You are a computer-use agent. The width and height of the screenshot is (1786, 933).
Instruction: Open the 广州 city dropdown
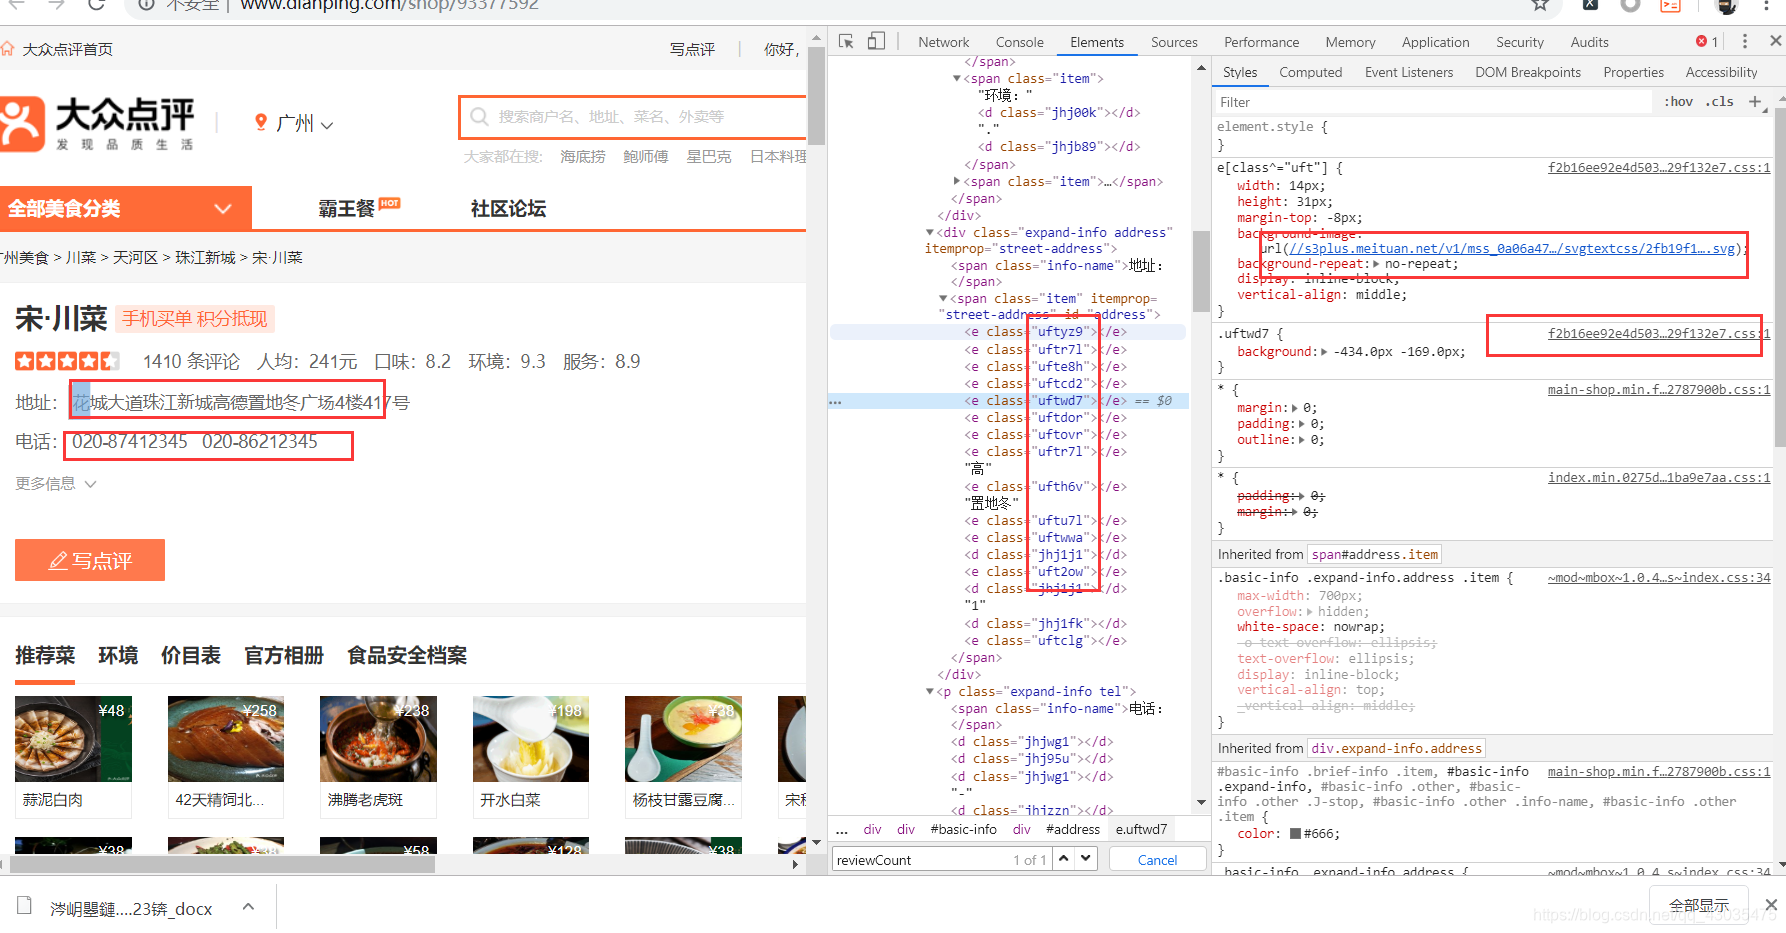[x=304, y=123]
